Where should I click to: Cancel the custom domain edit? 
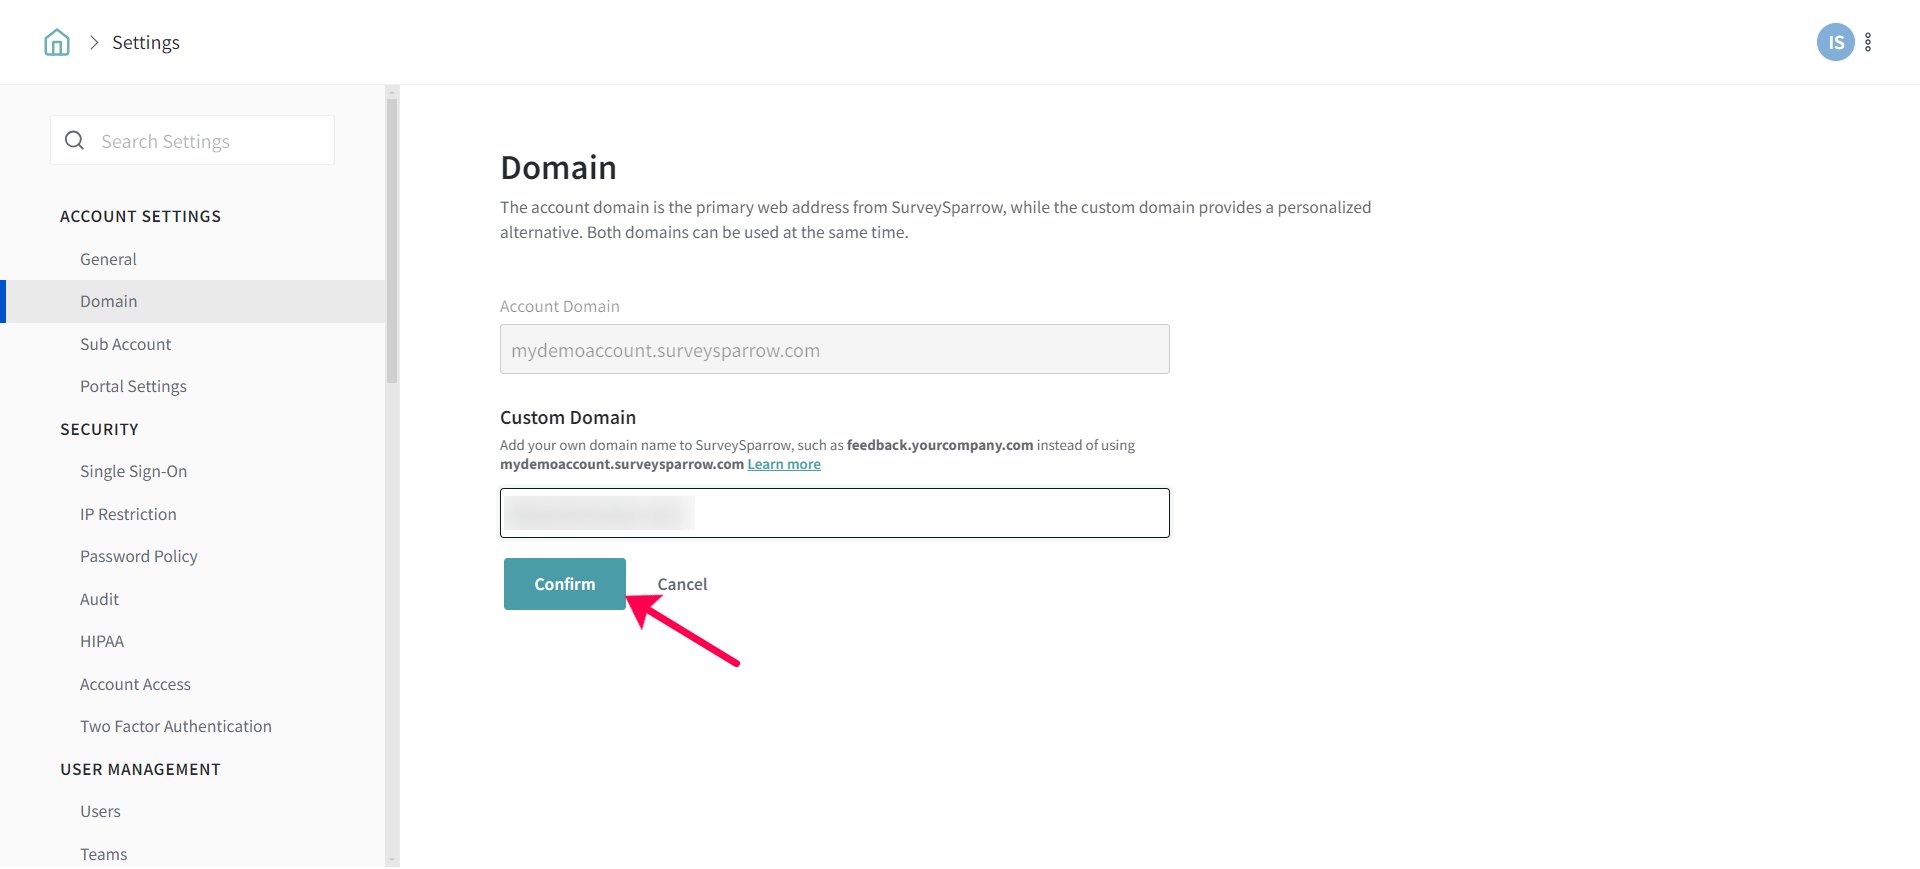[x=682, y=584]
